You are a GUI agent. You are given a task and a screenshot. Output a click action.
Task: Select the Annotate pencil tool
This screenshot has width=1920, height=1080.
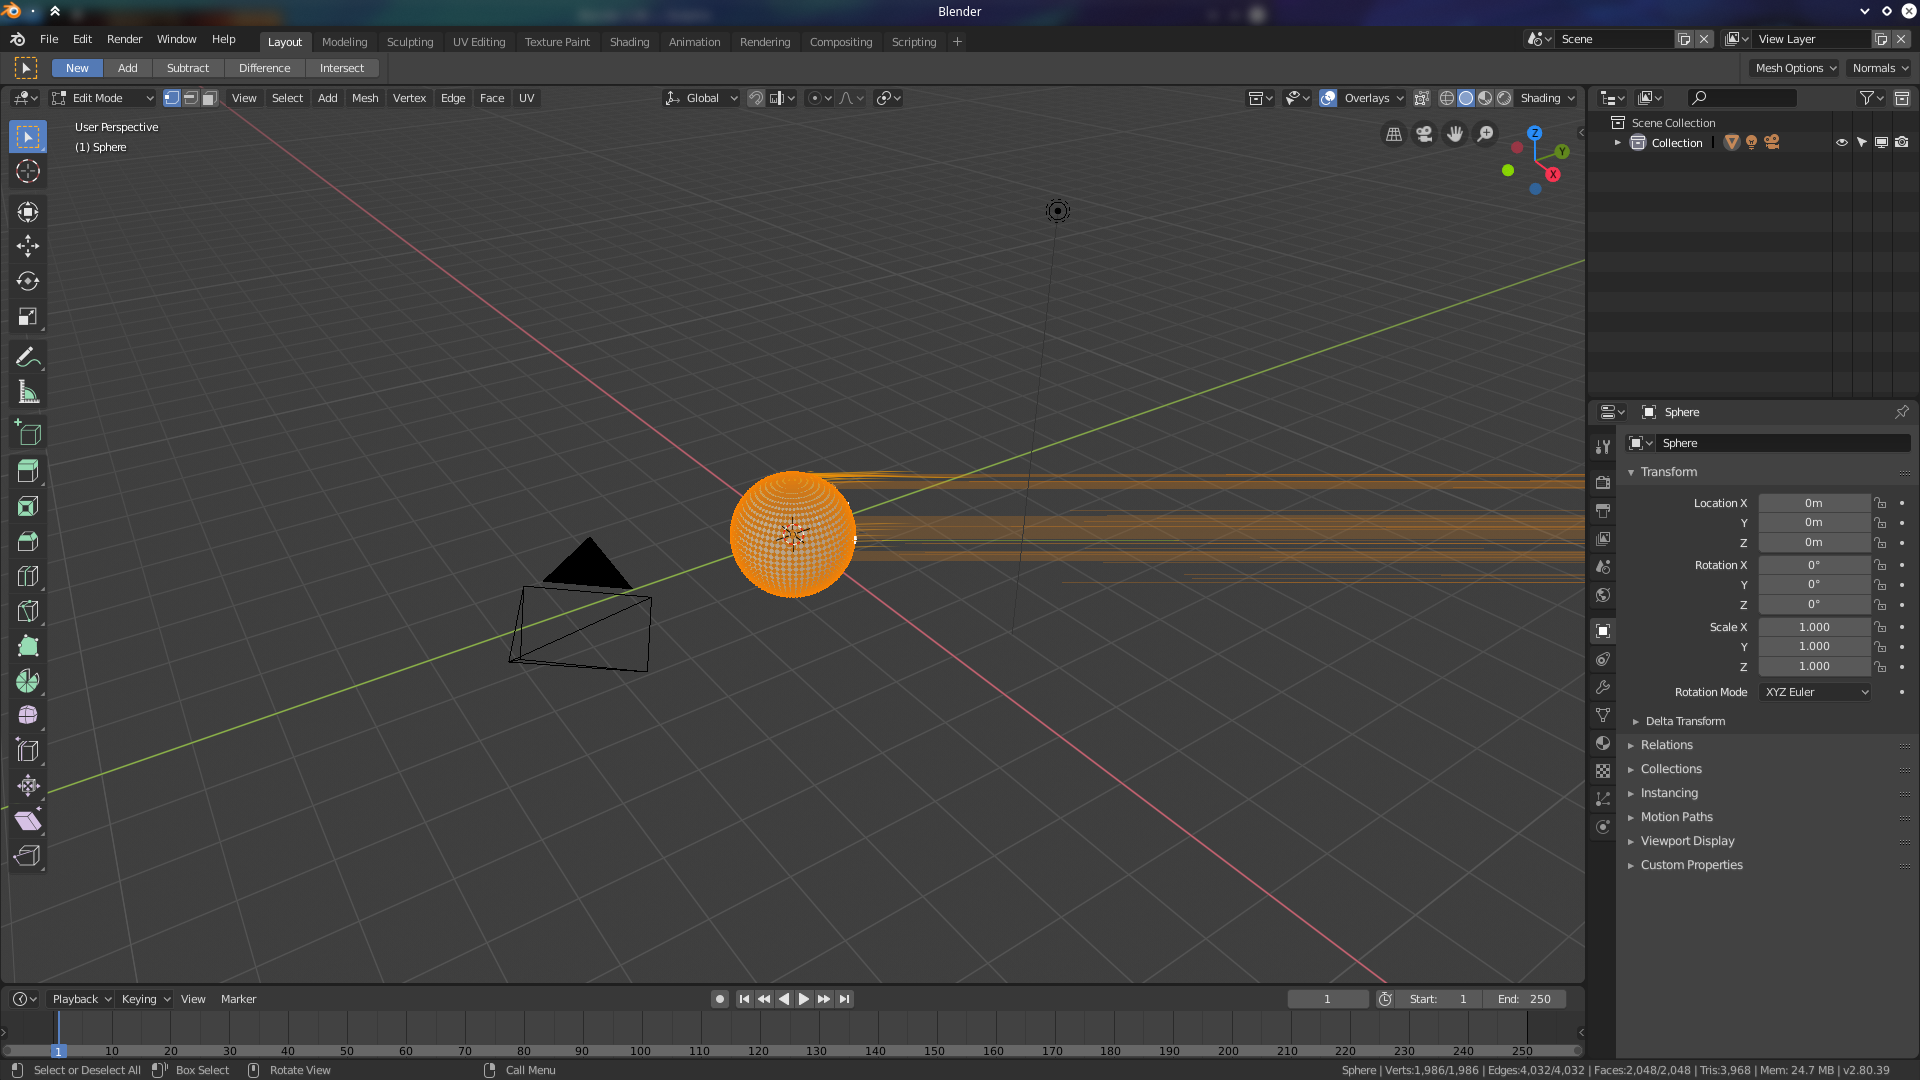point(28,358)
